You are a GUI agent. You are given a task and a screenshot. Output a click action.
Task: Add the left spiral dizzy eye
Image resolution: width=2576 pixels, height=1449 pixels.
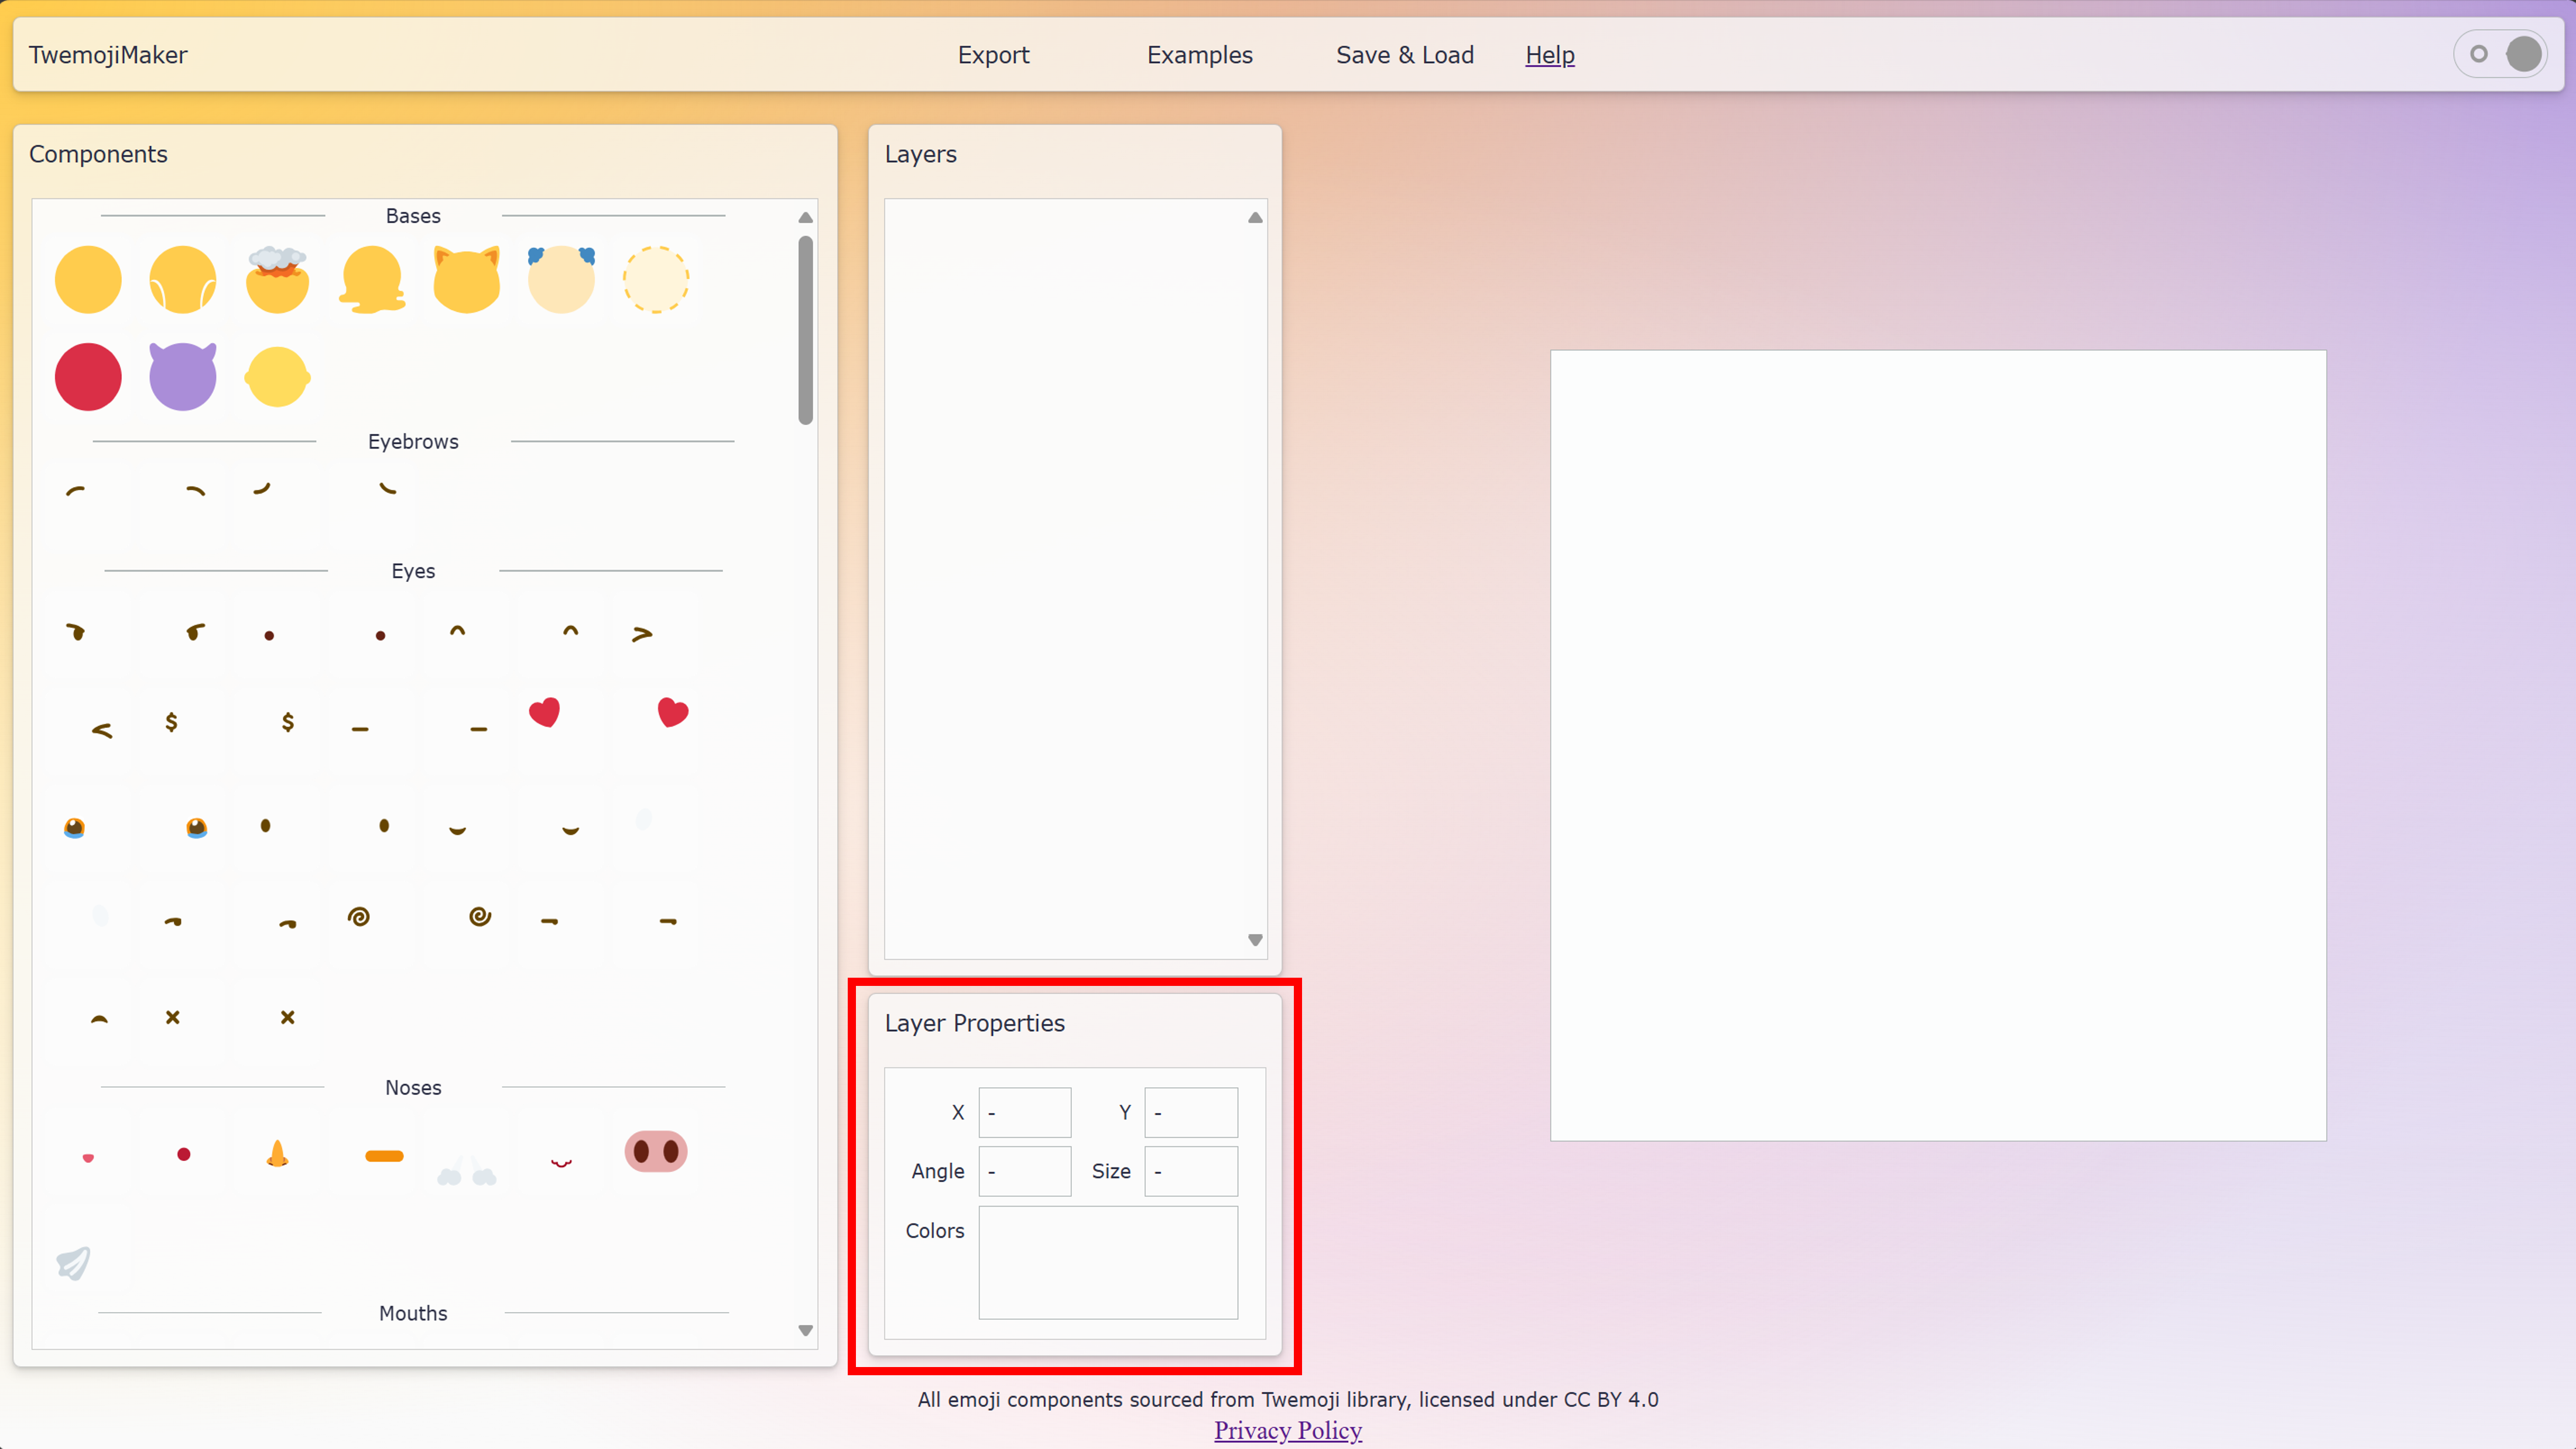click(x=359, y=916)
